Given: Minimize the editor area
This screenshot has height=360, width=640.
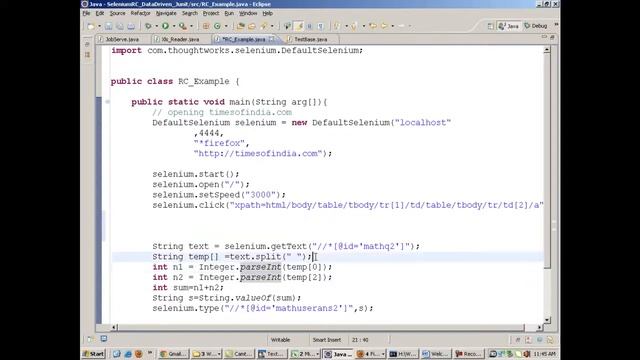Looking at the screenshot, I should coord(544,37).
